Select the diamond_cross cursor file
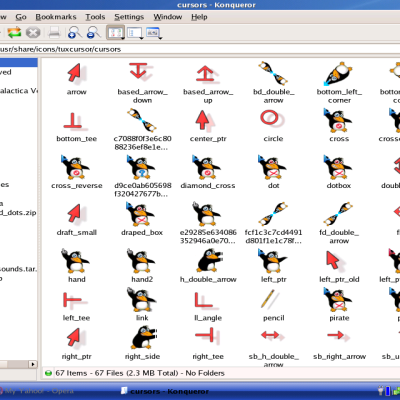The image size is (400, 400). 208,173
